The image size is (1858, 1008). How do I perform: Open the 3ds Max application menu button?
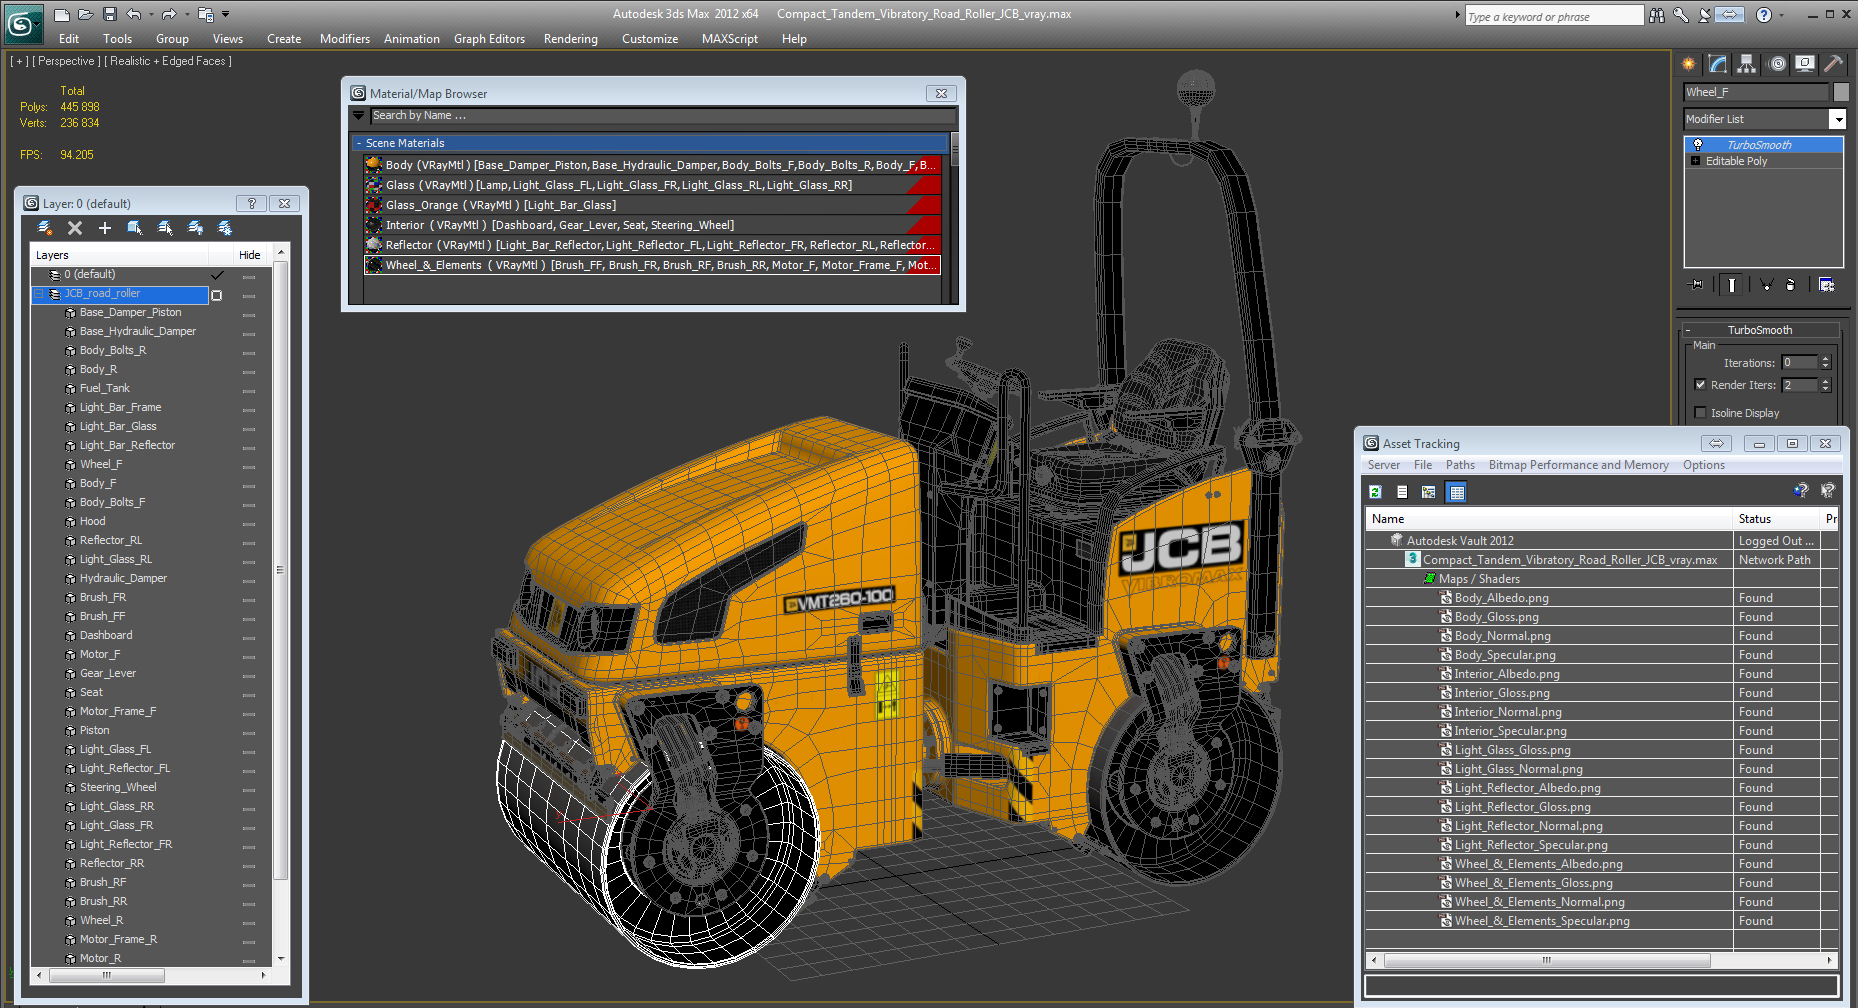pyautogui.click(x=24, y=22)
